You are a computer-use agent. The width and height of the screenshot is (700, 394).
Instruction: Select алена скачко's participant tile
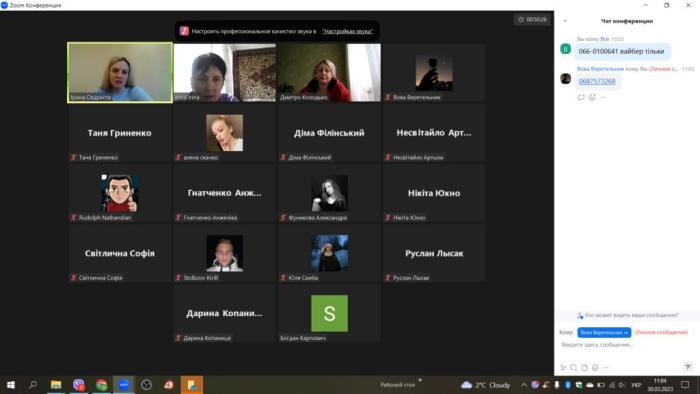point(225,133)
